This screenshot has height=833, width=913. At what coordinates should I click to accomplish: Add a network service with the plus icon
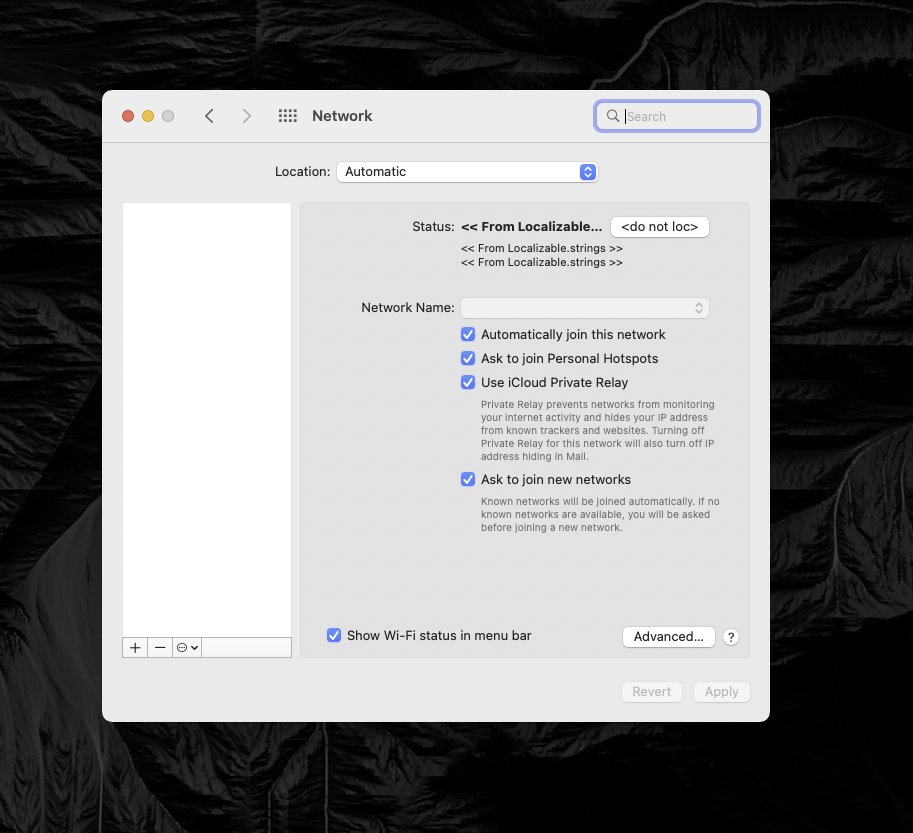pos(134,647)
